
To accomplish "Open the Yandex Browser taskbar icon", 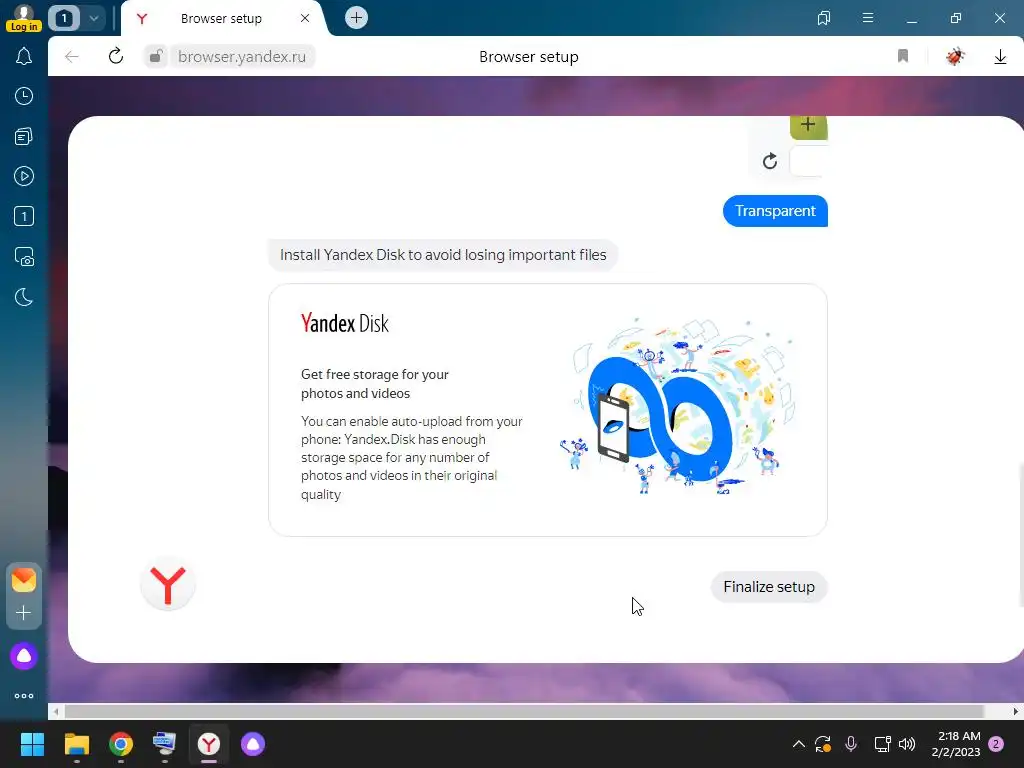I will pos(209,744).
